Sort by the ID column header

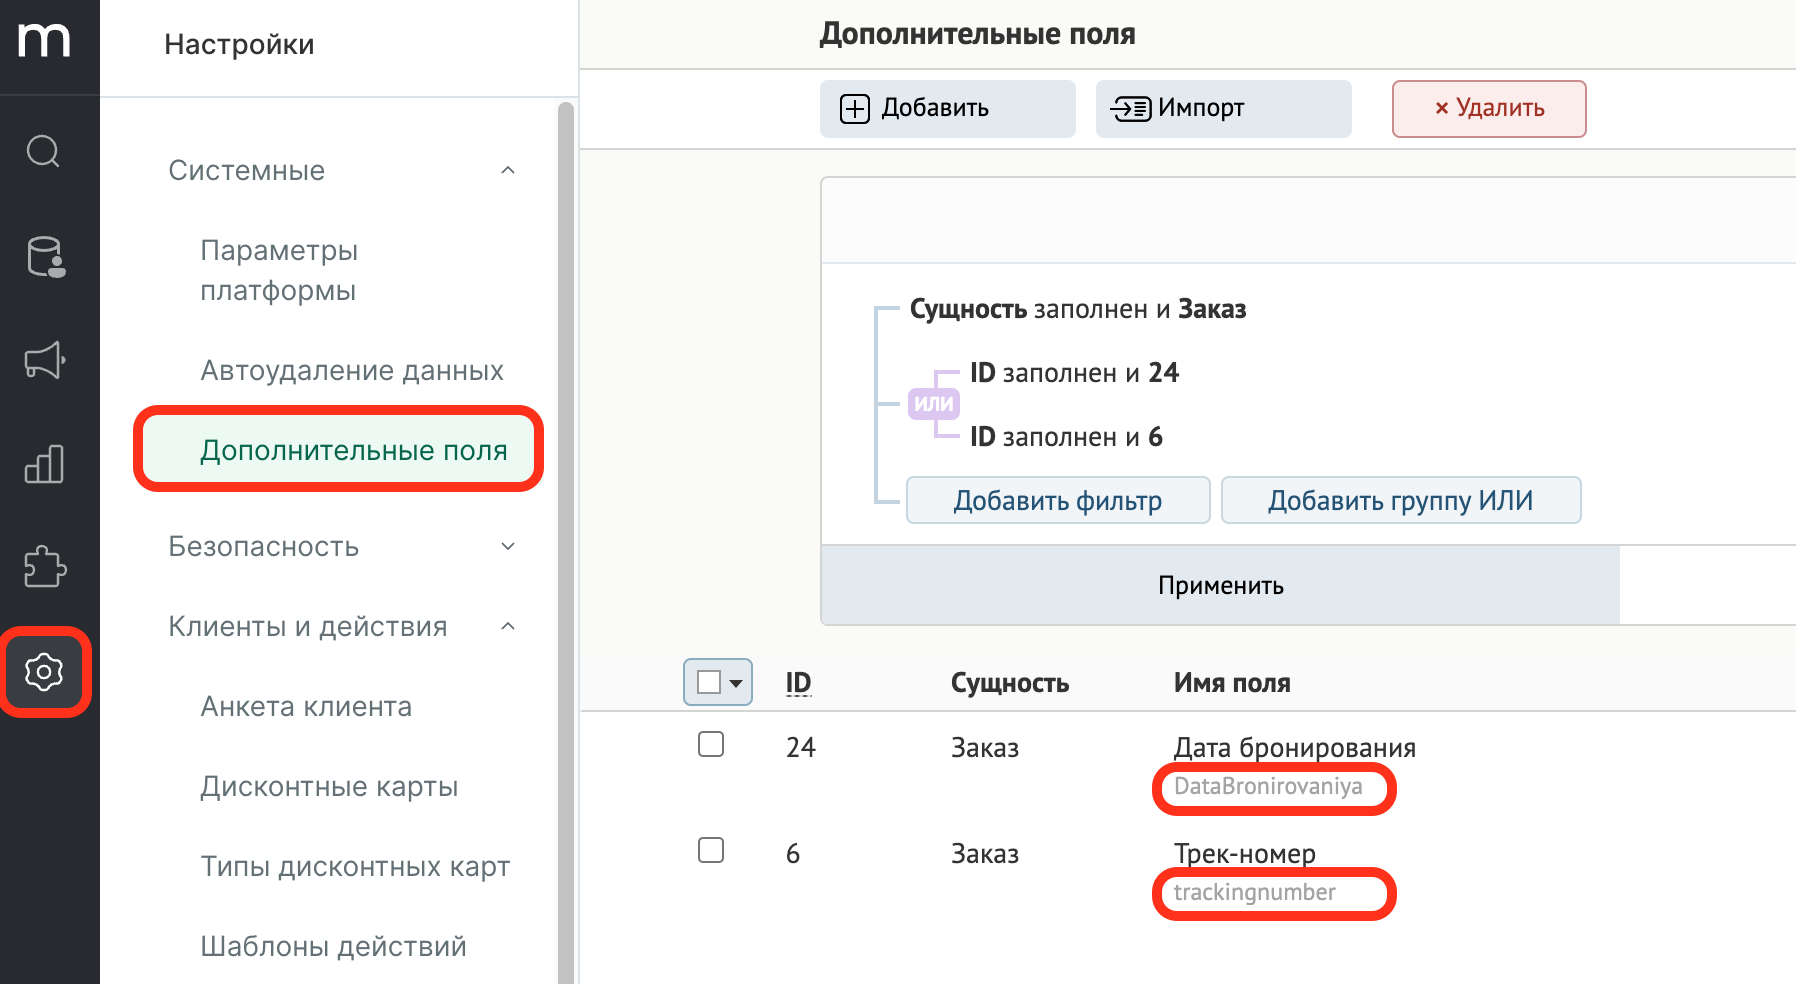pyautogui.click(x=798, y=683)
